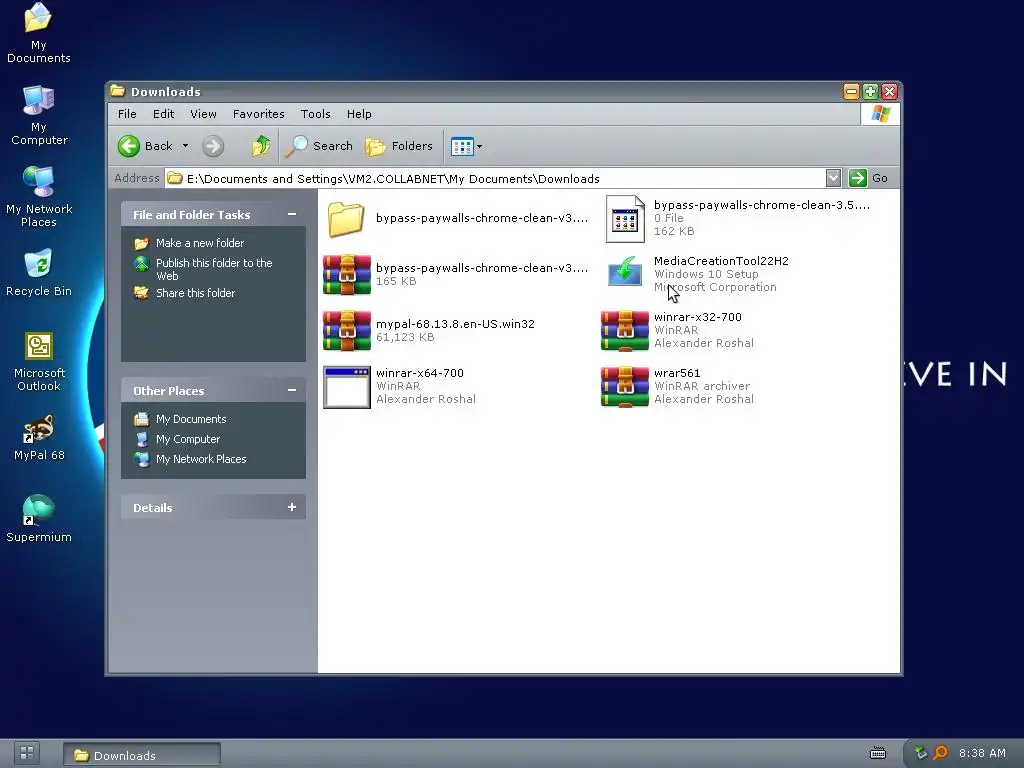Click the MediaCreationTool22H2 file name
This screenshot has width=1024, height=768.
click(x=721, y=261)
